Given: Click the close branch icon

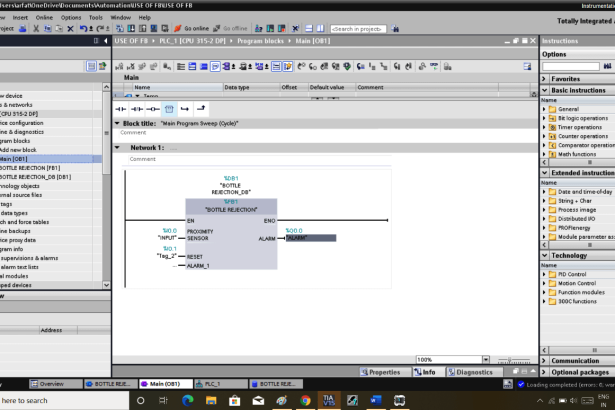Looking at the screenshot, I should 201,108.
